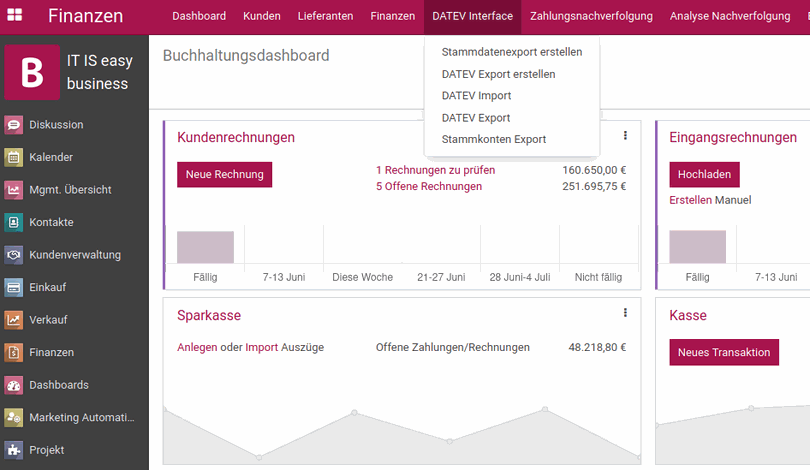Click the Import link in Sparkasse

click(261, 347)
